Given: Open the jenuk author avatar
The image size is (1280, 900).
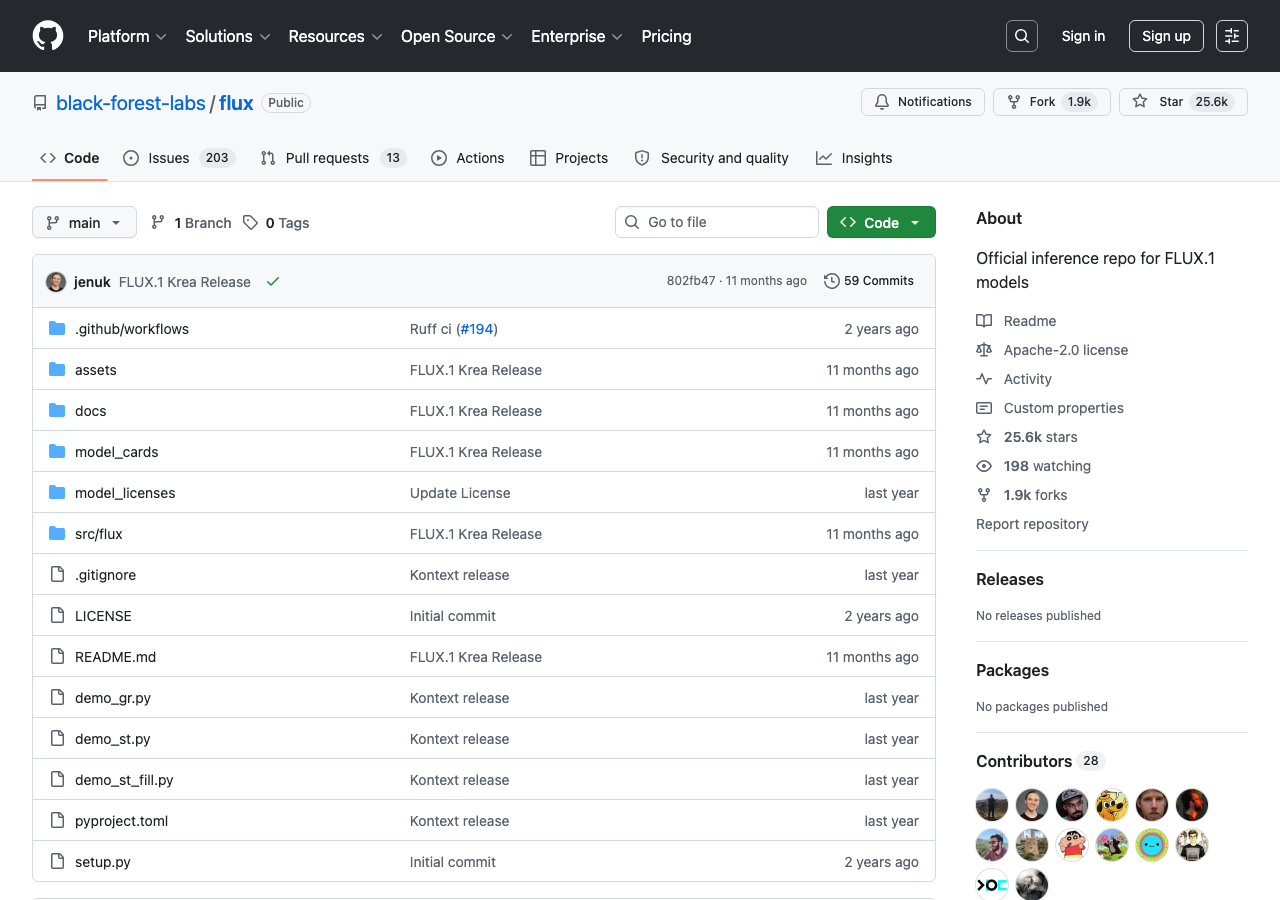Looking at the screenshot, I should pyautogui.click(x=56, y=281).
